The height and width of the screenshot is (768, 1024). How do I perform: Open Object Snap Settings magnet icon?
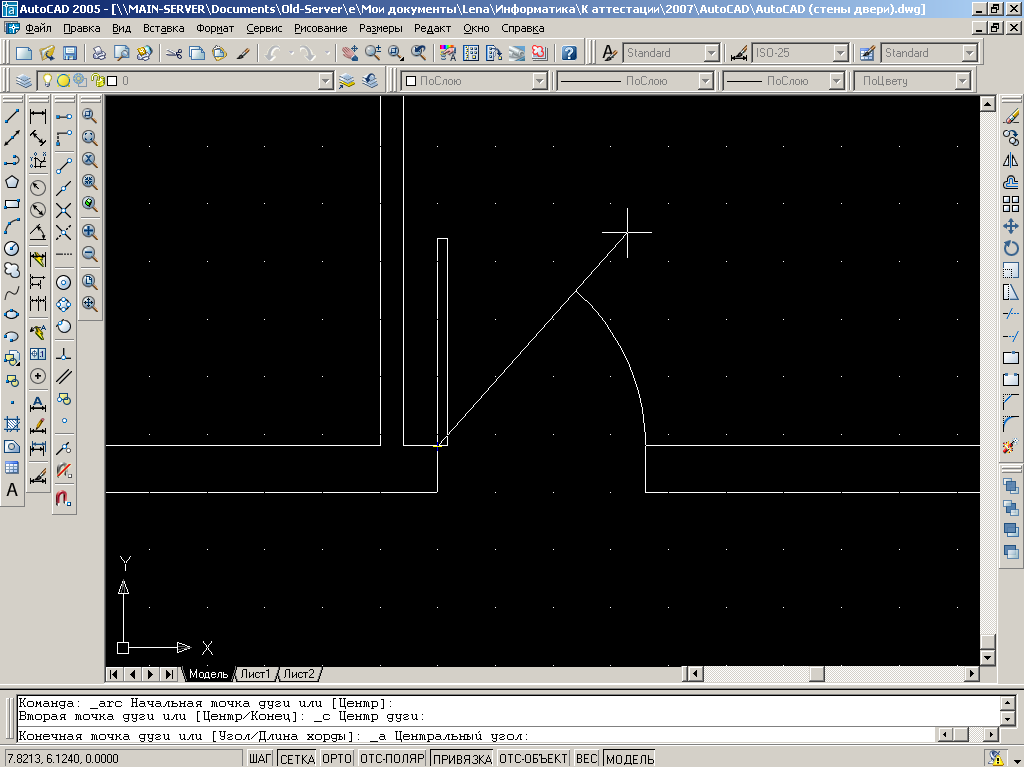[64, 498]
